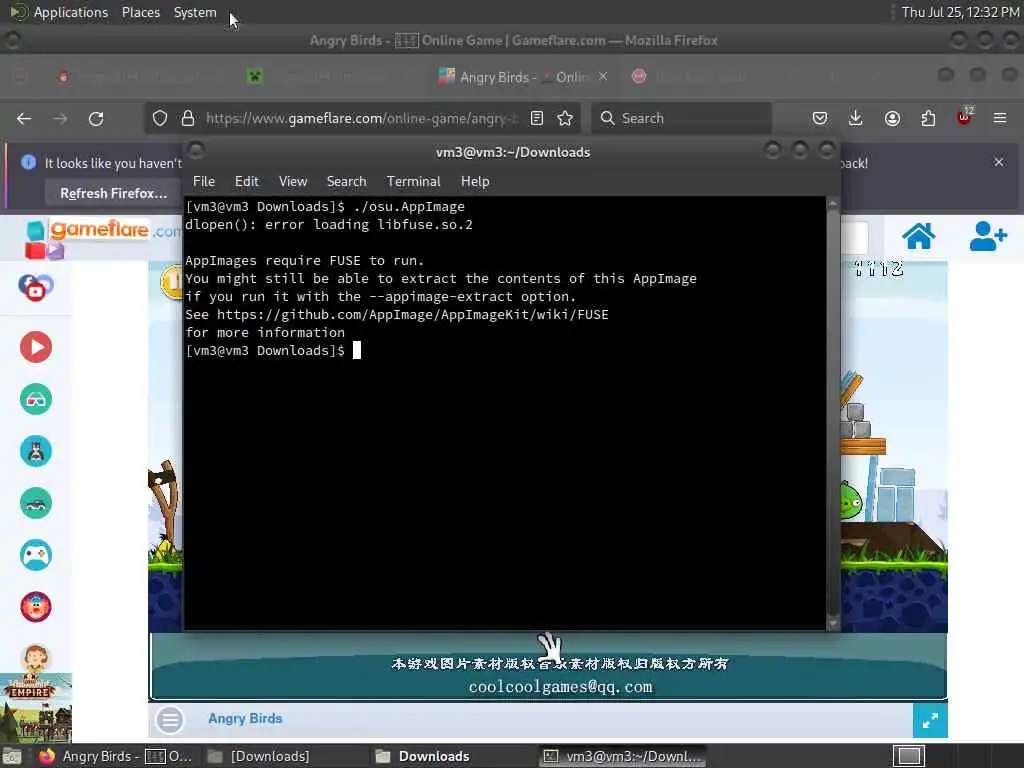
Task: Click the add user sign-up icon
Action: tap(988, 236)
